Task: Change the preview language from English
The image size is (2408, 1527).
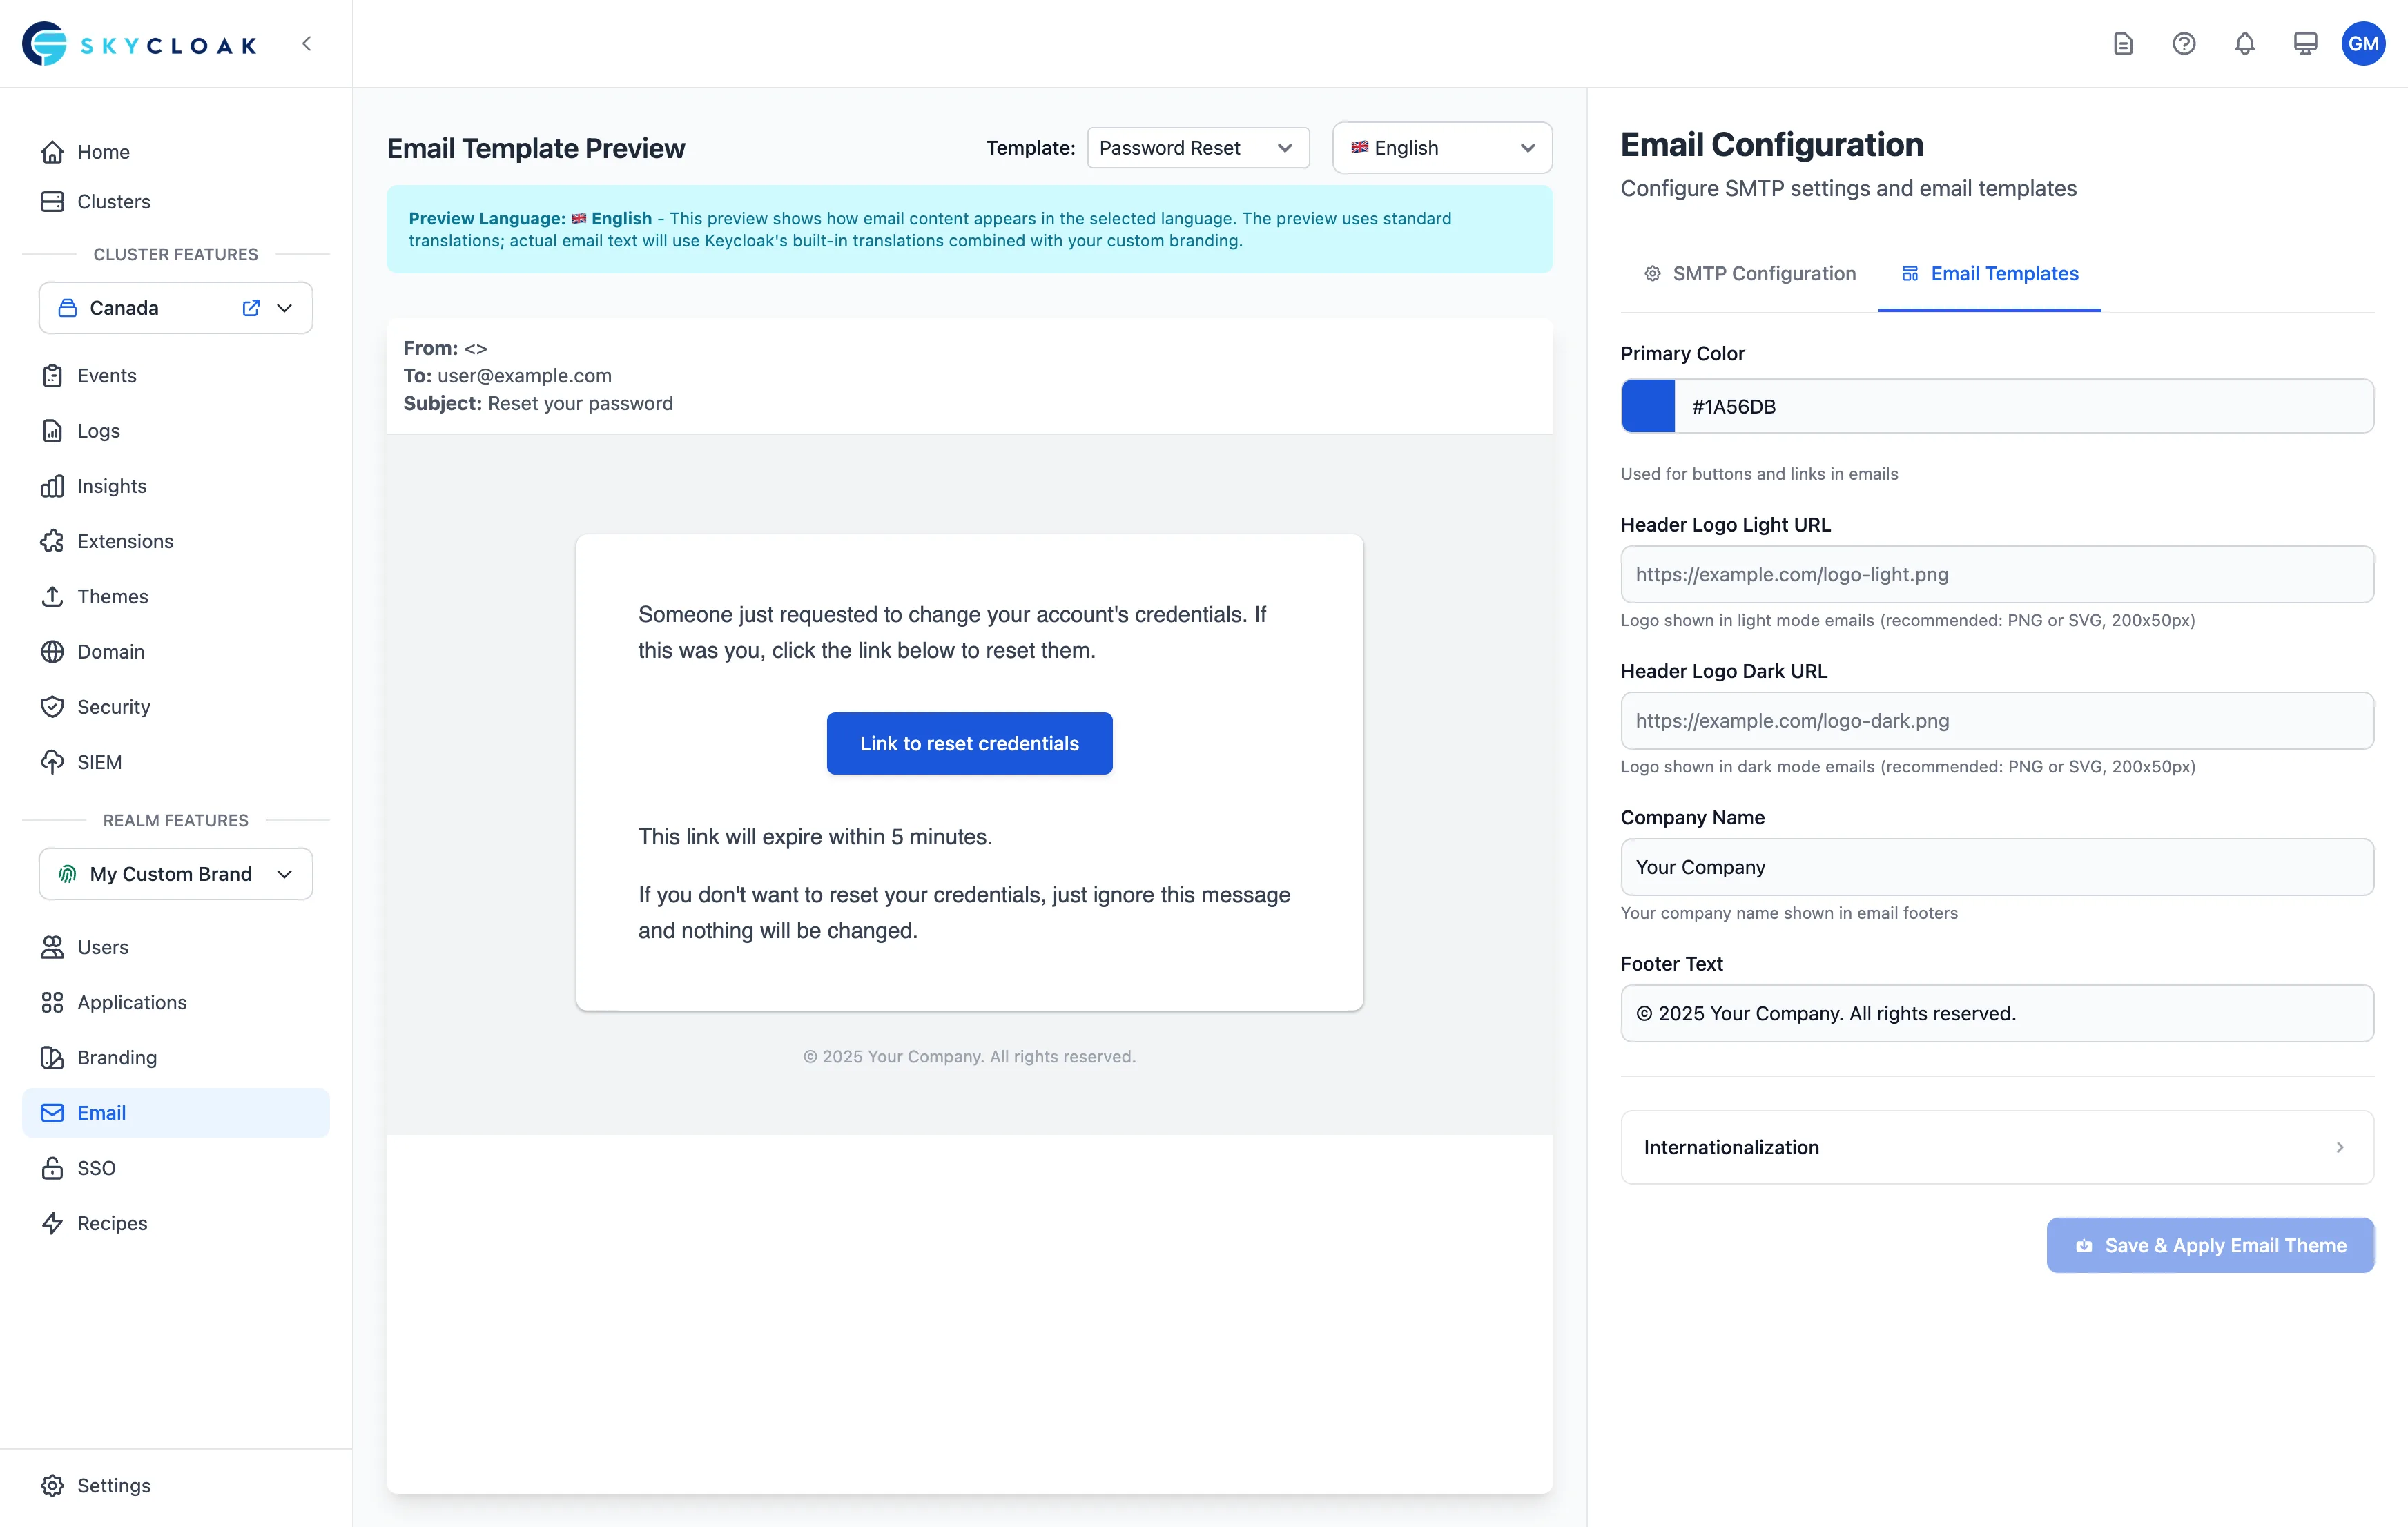Action: click(x=1442, y=147)
